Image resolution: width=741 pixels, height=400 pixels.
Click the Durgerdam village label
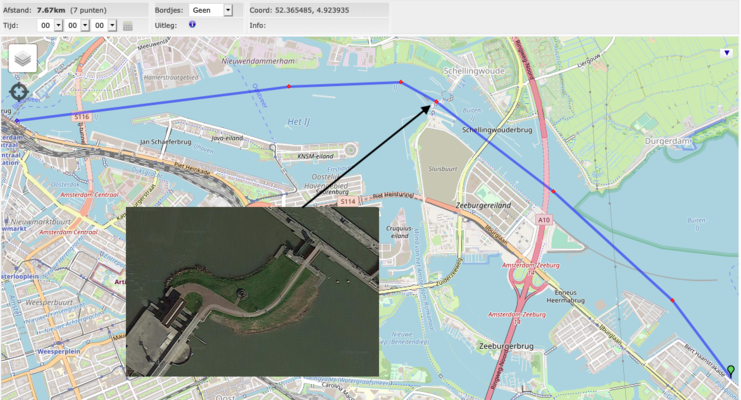(x=666, y=141)
